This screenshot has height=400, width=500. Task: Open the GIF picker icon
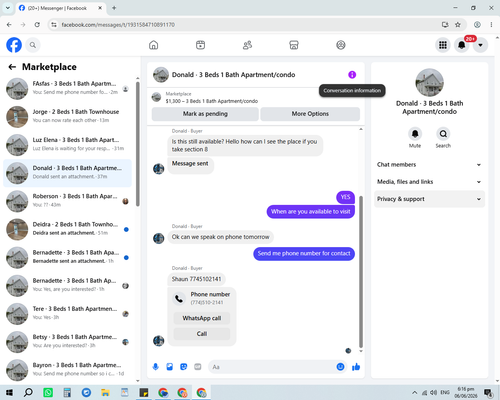[198, 367]
